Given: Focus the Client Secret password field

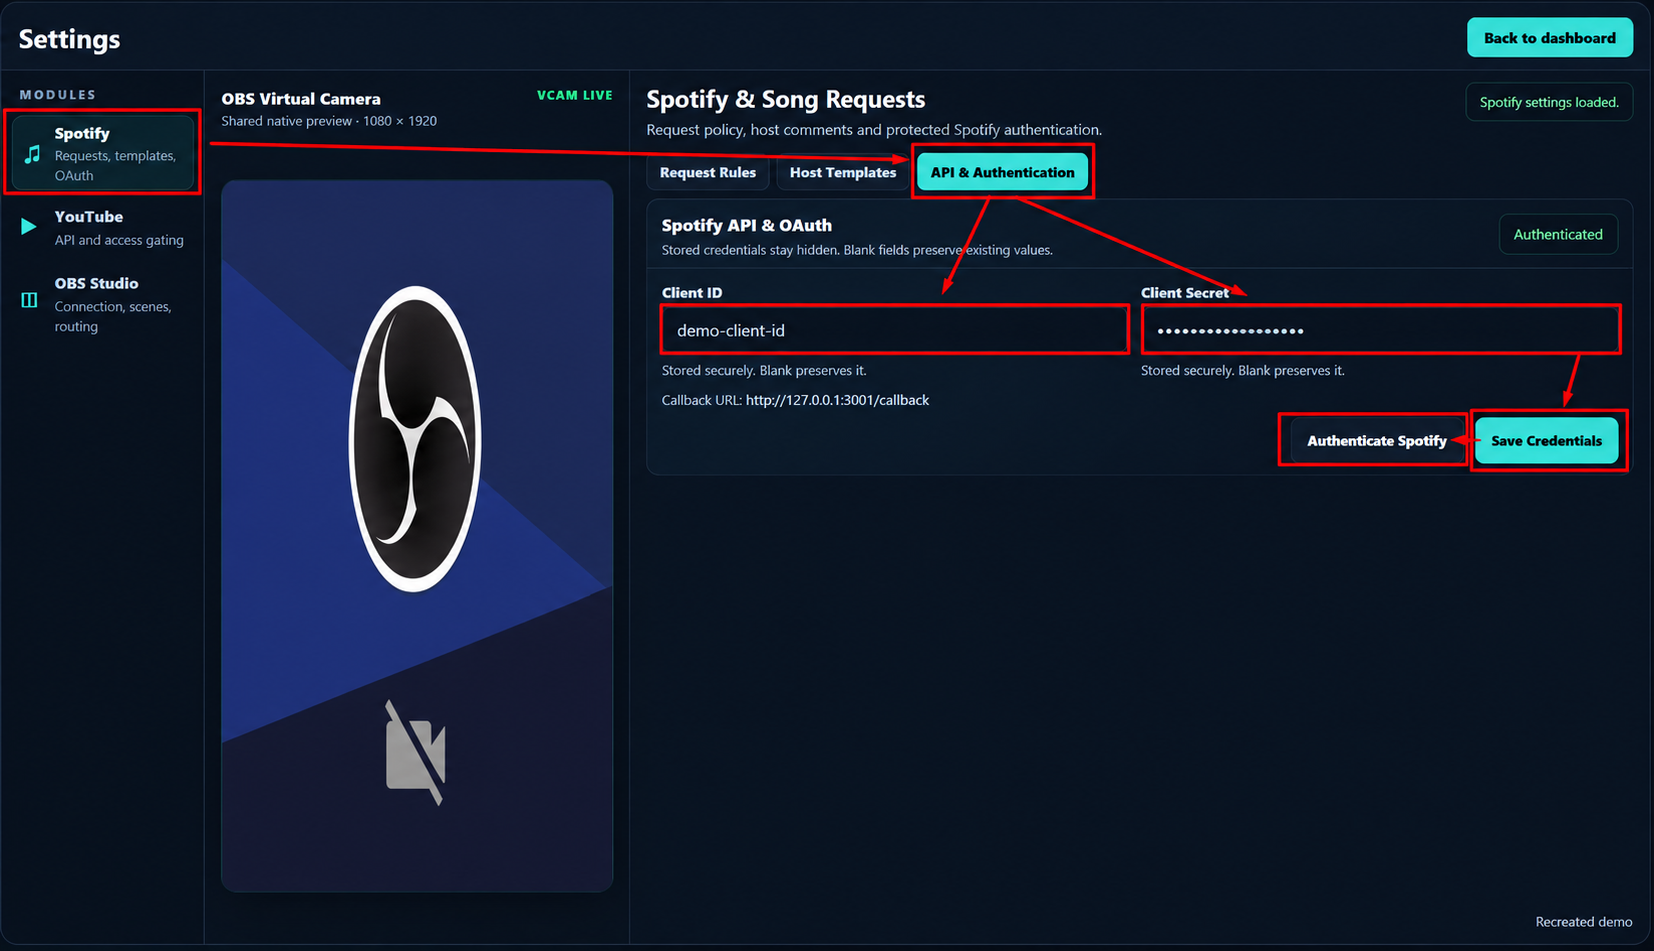Looking at the screenshot, I should [1380, 330].
